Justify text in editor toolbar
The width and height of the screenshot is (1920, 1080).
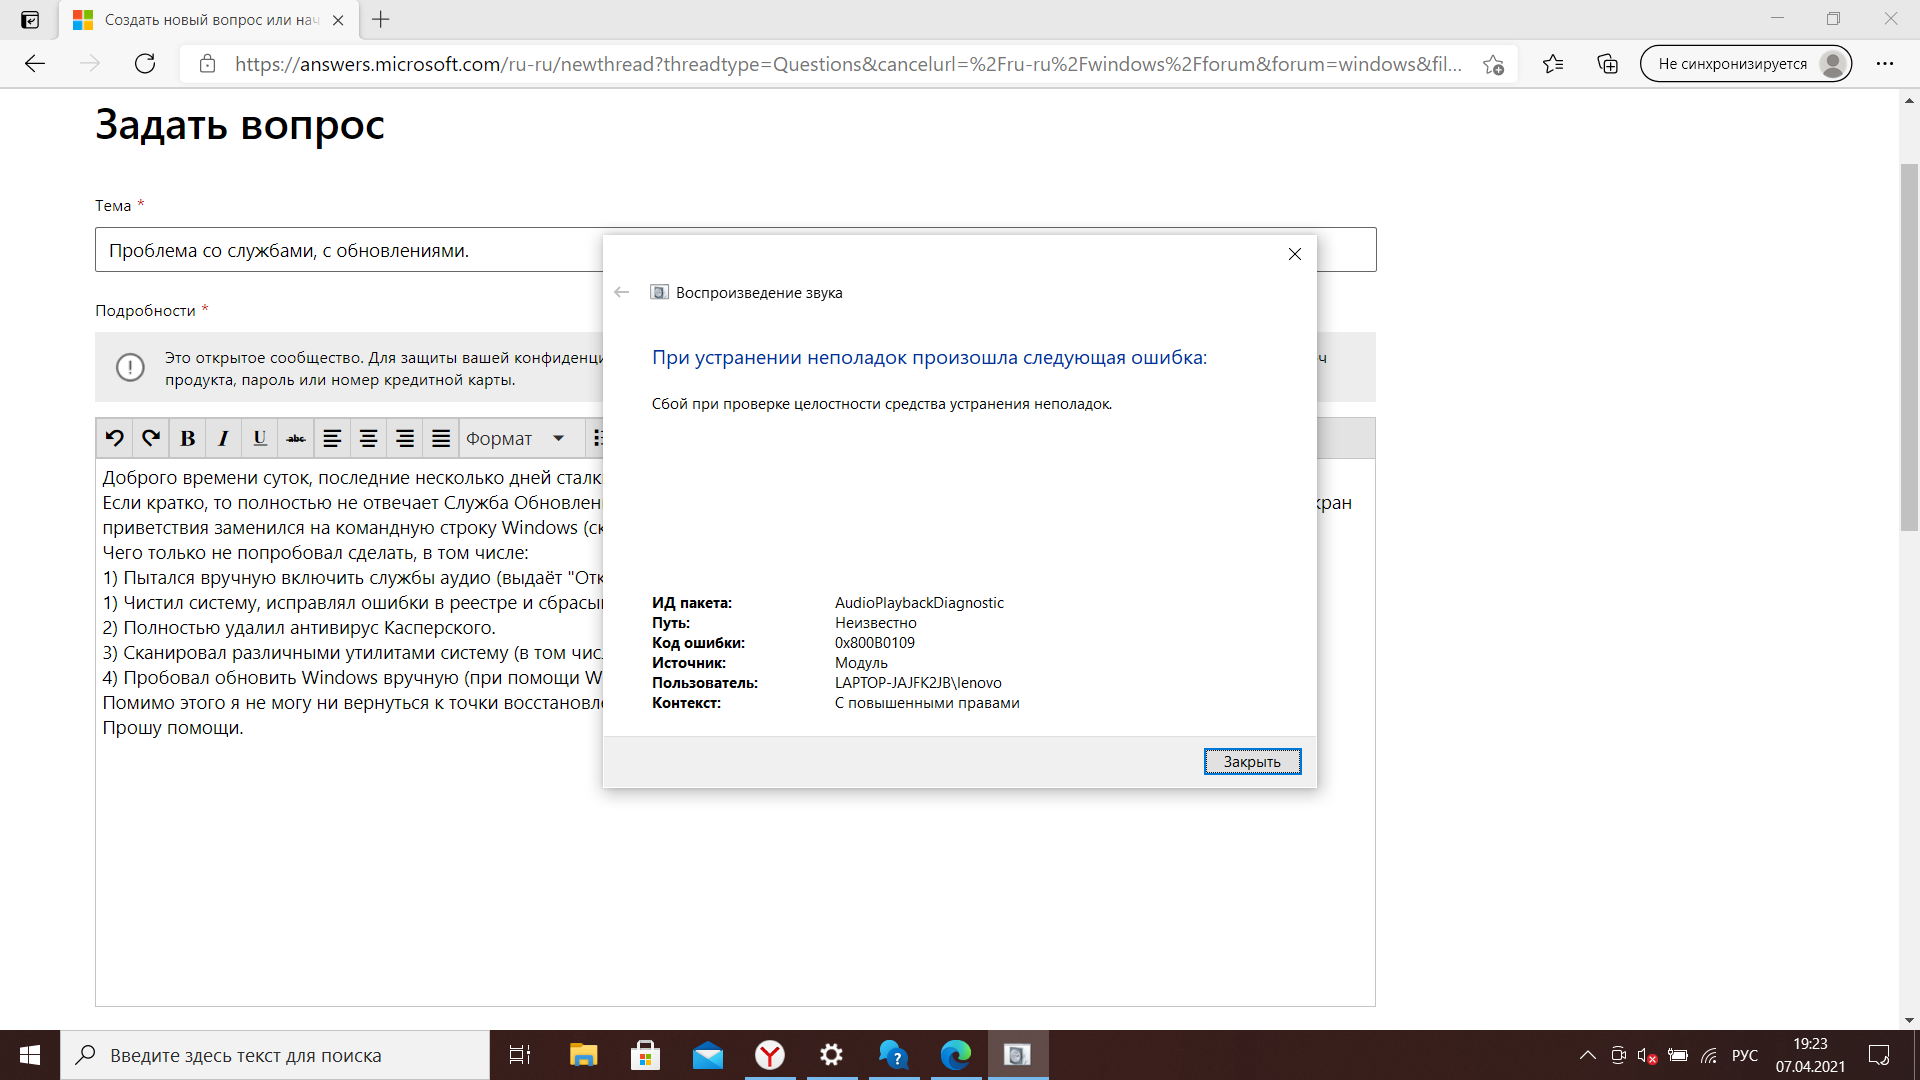pos(441,438)
